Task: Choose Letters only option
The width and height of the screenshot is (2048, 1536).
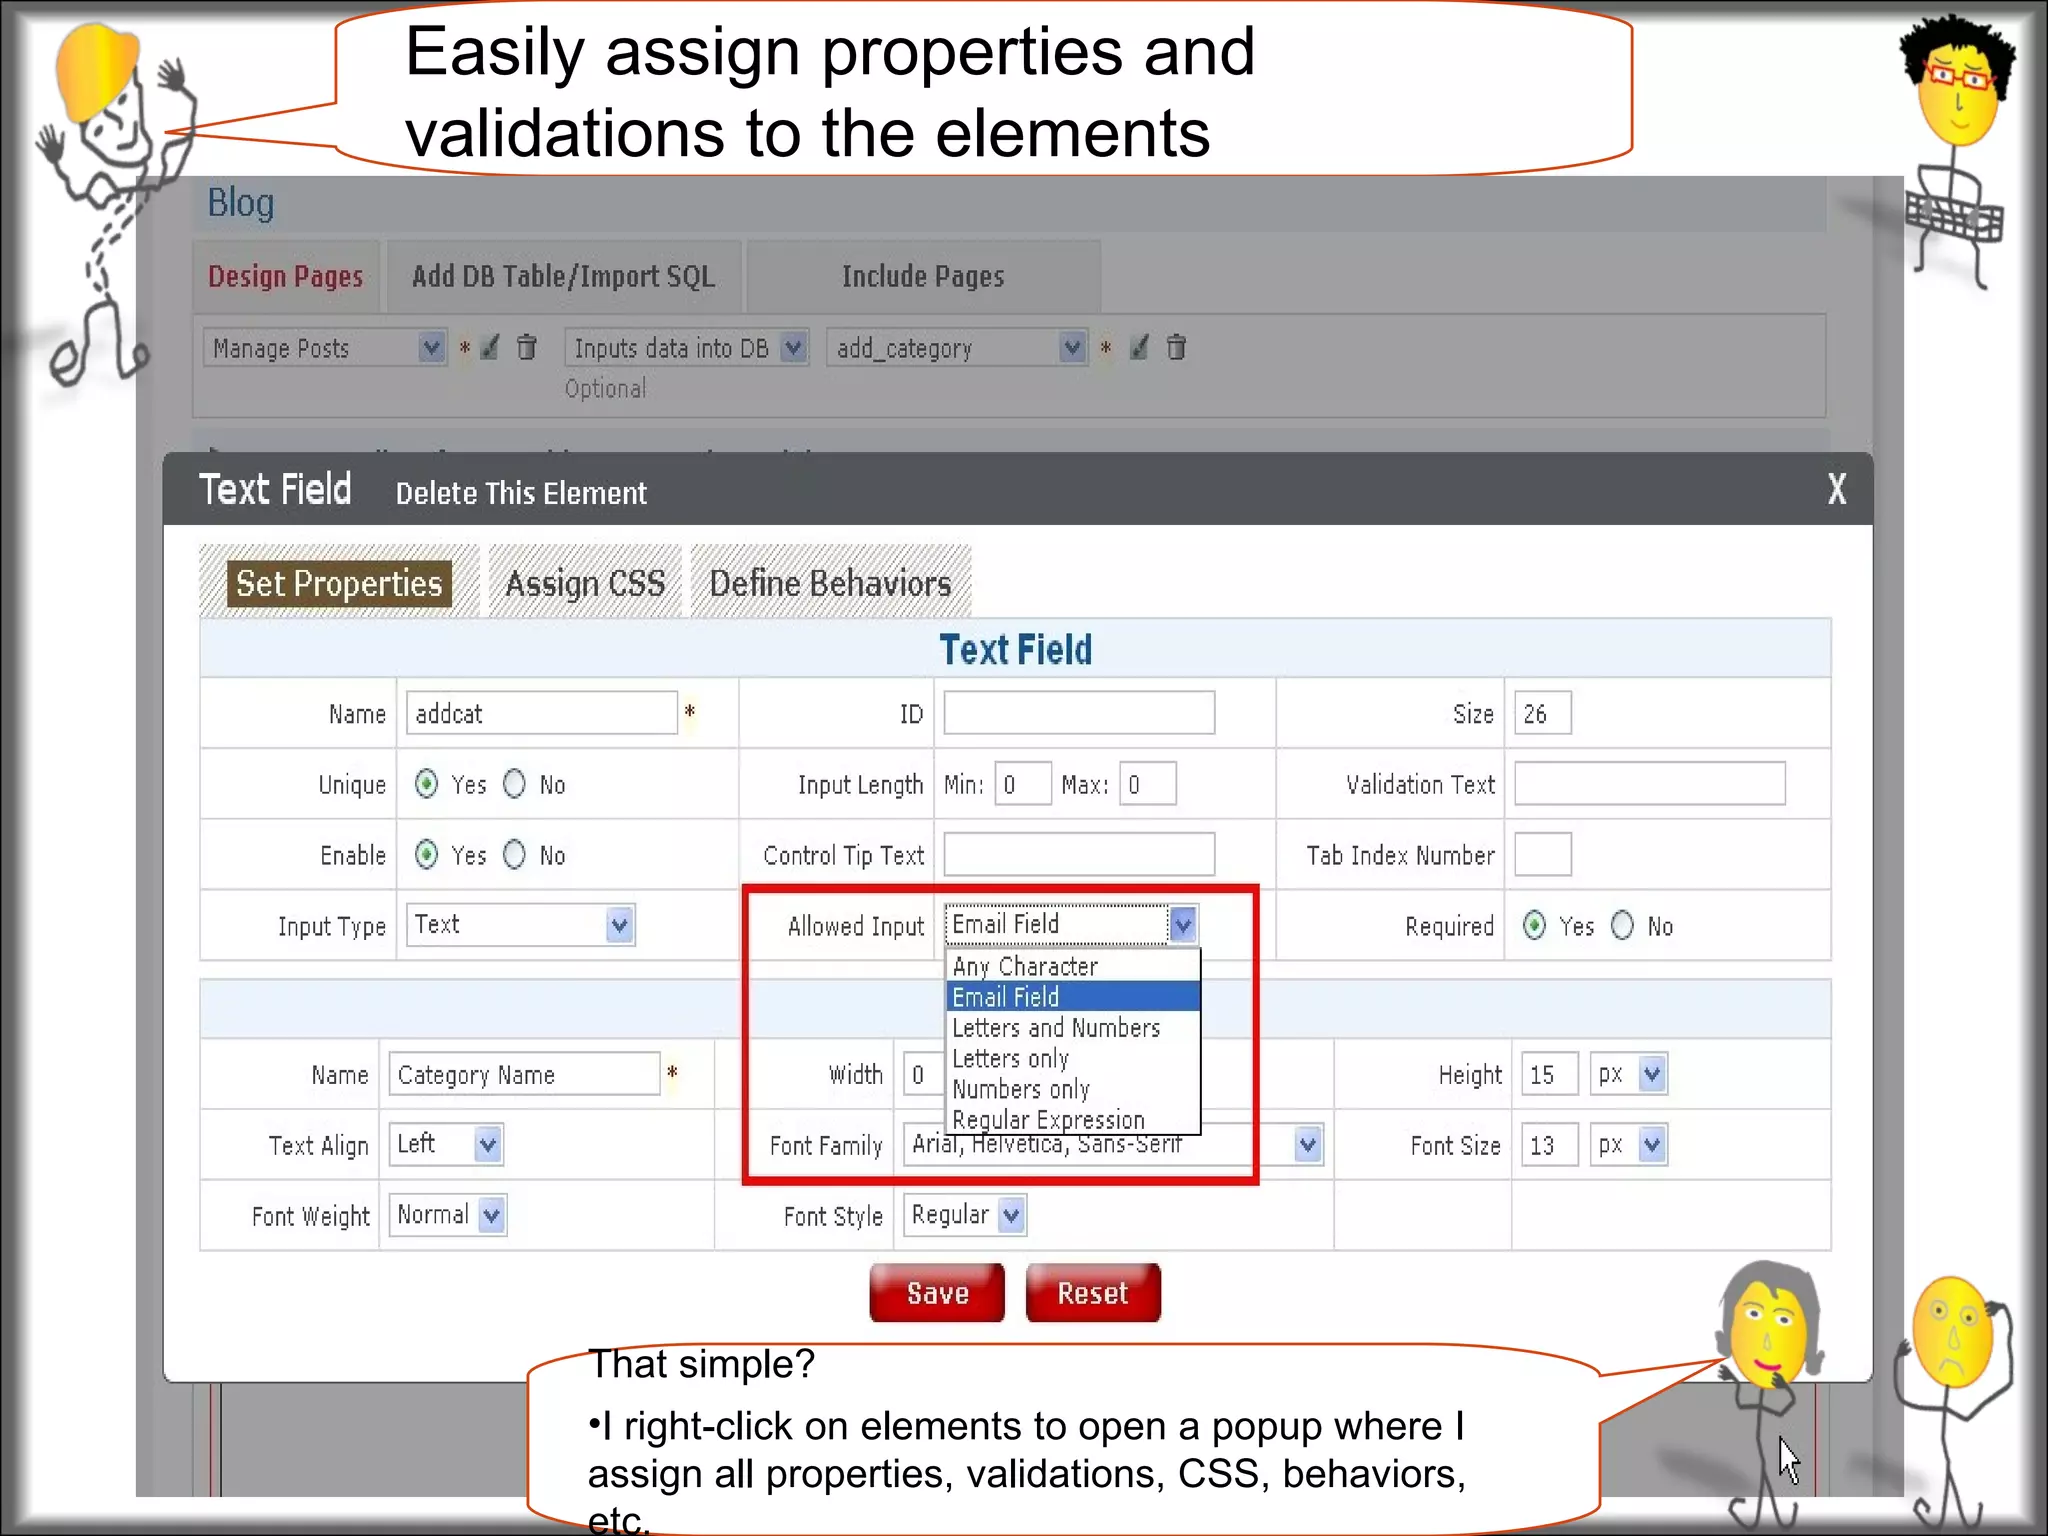Action: click(x=1073, y=1058)
